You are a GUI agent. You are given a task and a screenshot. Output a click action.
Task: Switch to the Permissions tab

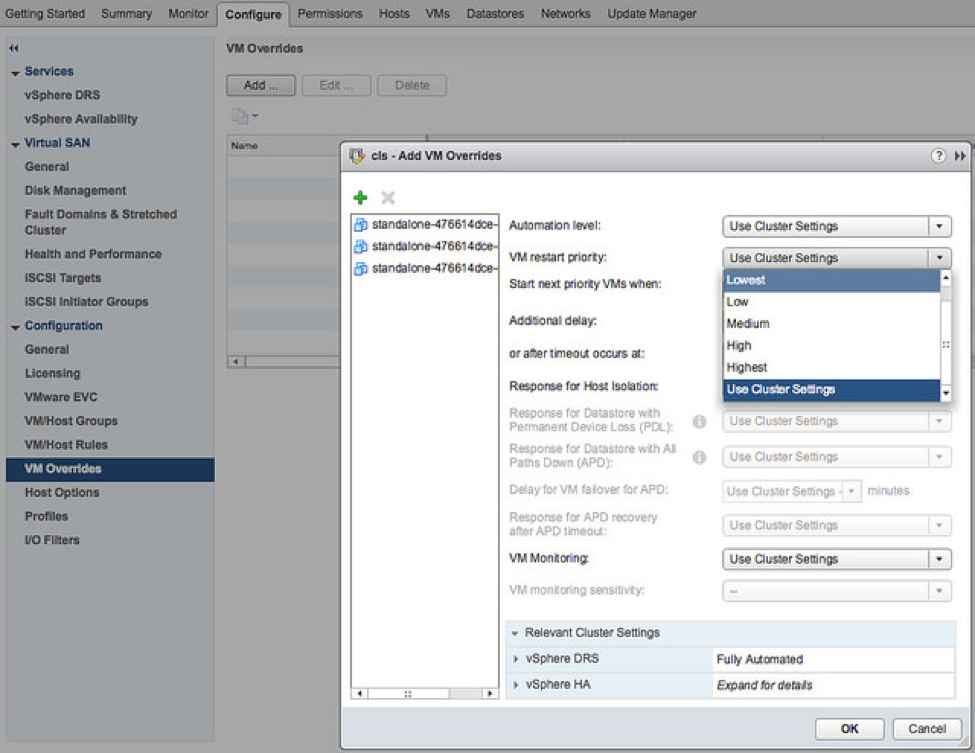(330, 14)
